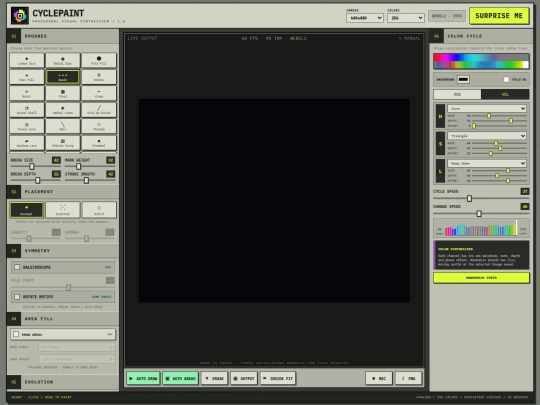Viewport: 540px width, 405px height.
Task: Click the Cycle Speed slider
Action: click(x=481, y=199)
